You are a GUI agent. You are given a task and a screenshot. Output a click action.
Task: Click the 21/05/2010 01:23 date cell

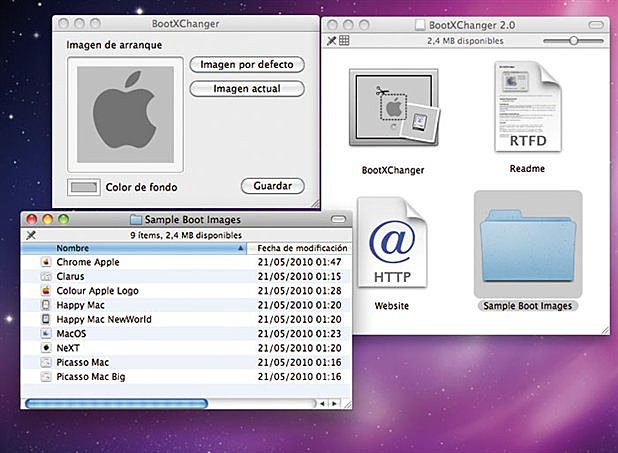[x=300, y=334]
